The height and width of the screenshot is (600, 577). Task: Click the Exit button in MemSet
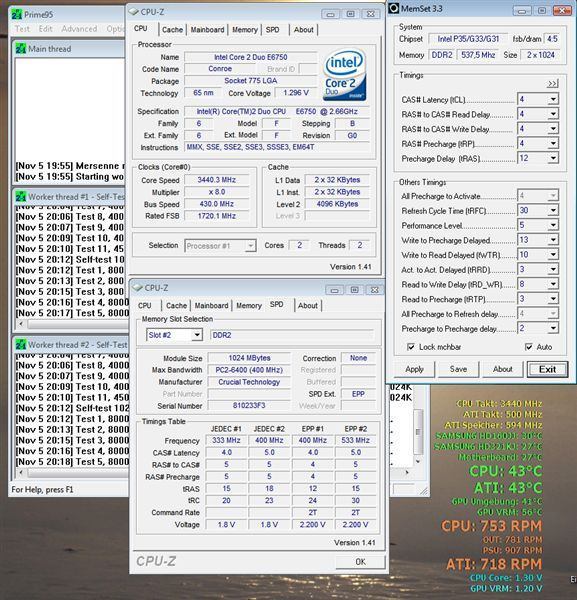tap(547, 369)
